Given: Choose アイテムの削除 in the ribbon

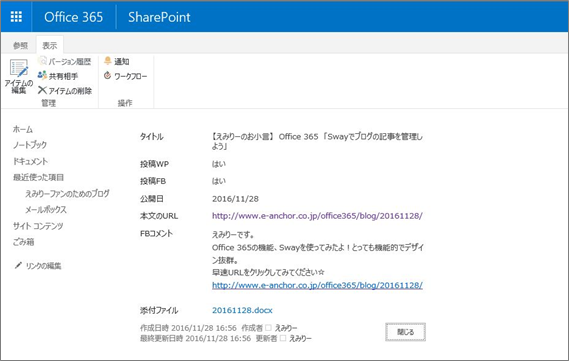Looking at the screenshot, I should 65,90.
